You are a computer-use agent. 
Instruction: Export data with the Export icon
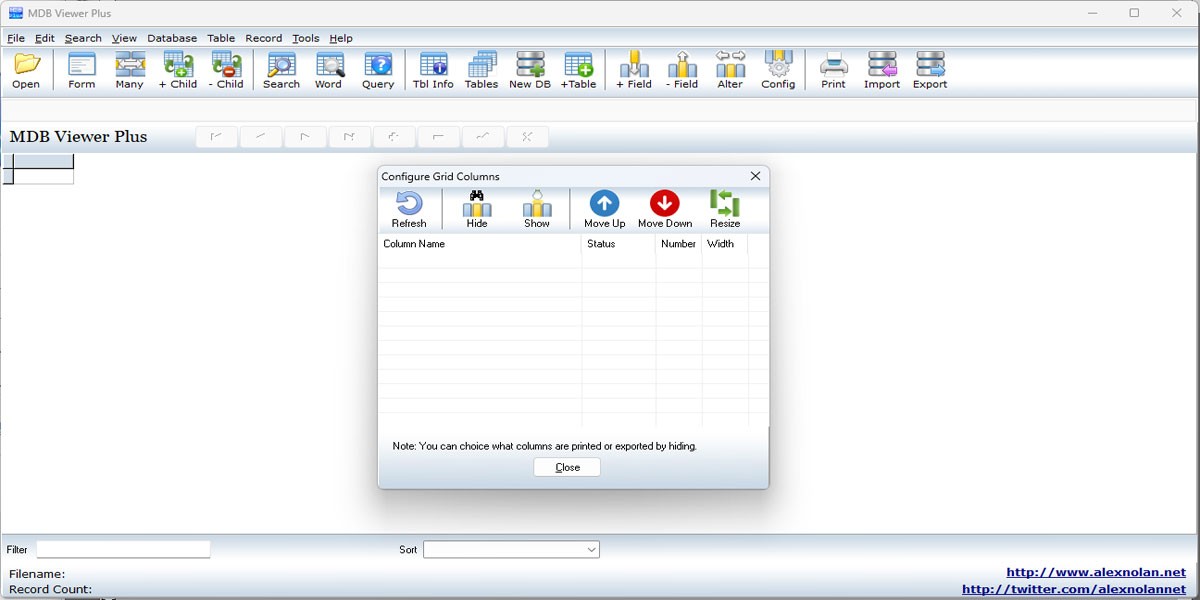tap(930, 70)
